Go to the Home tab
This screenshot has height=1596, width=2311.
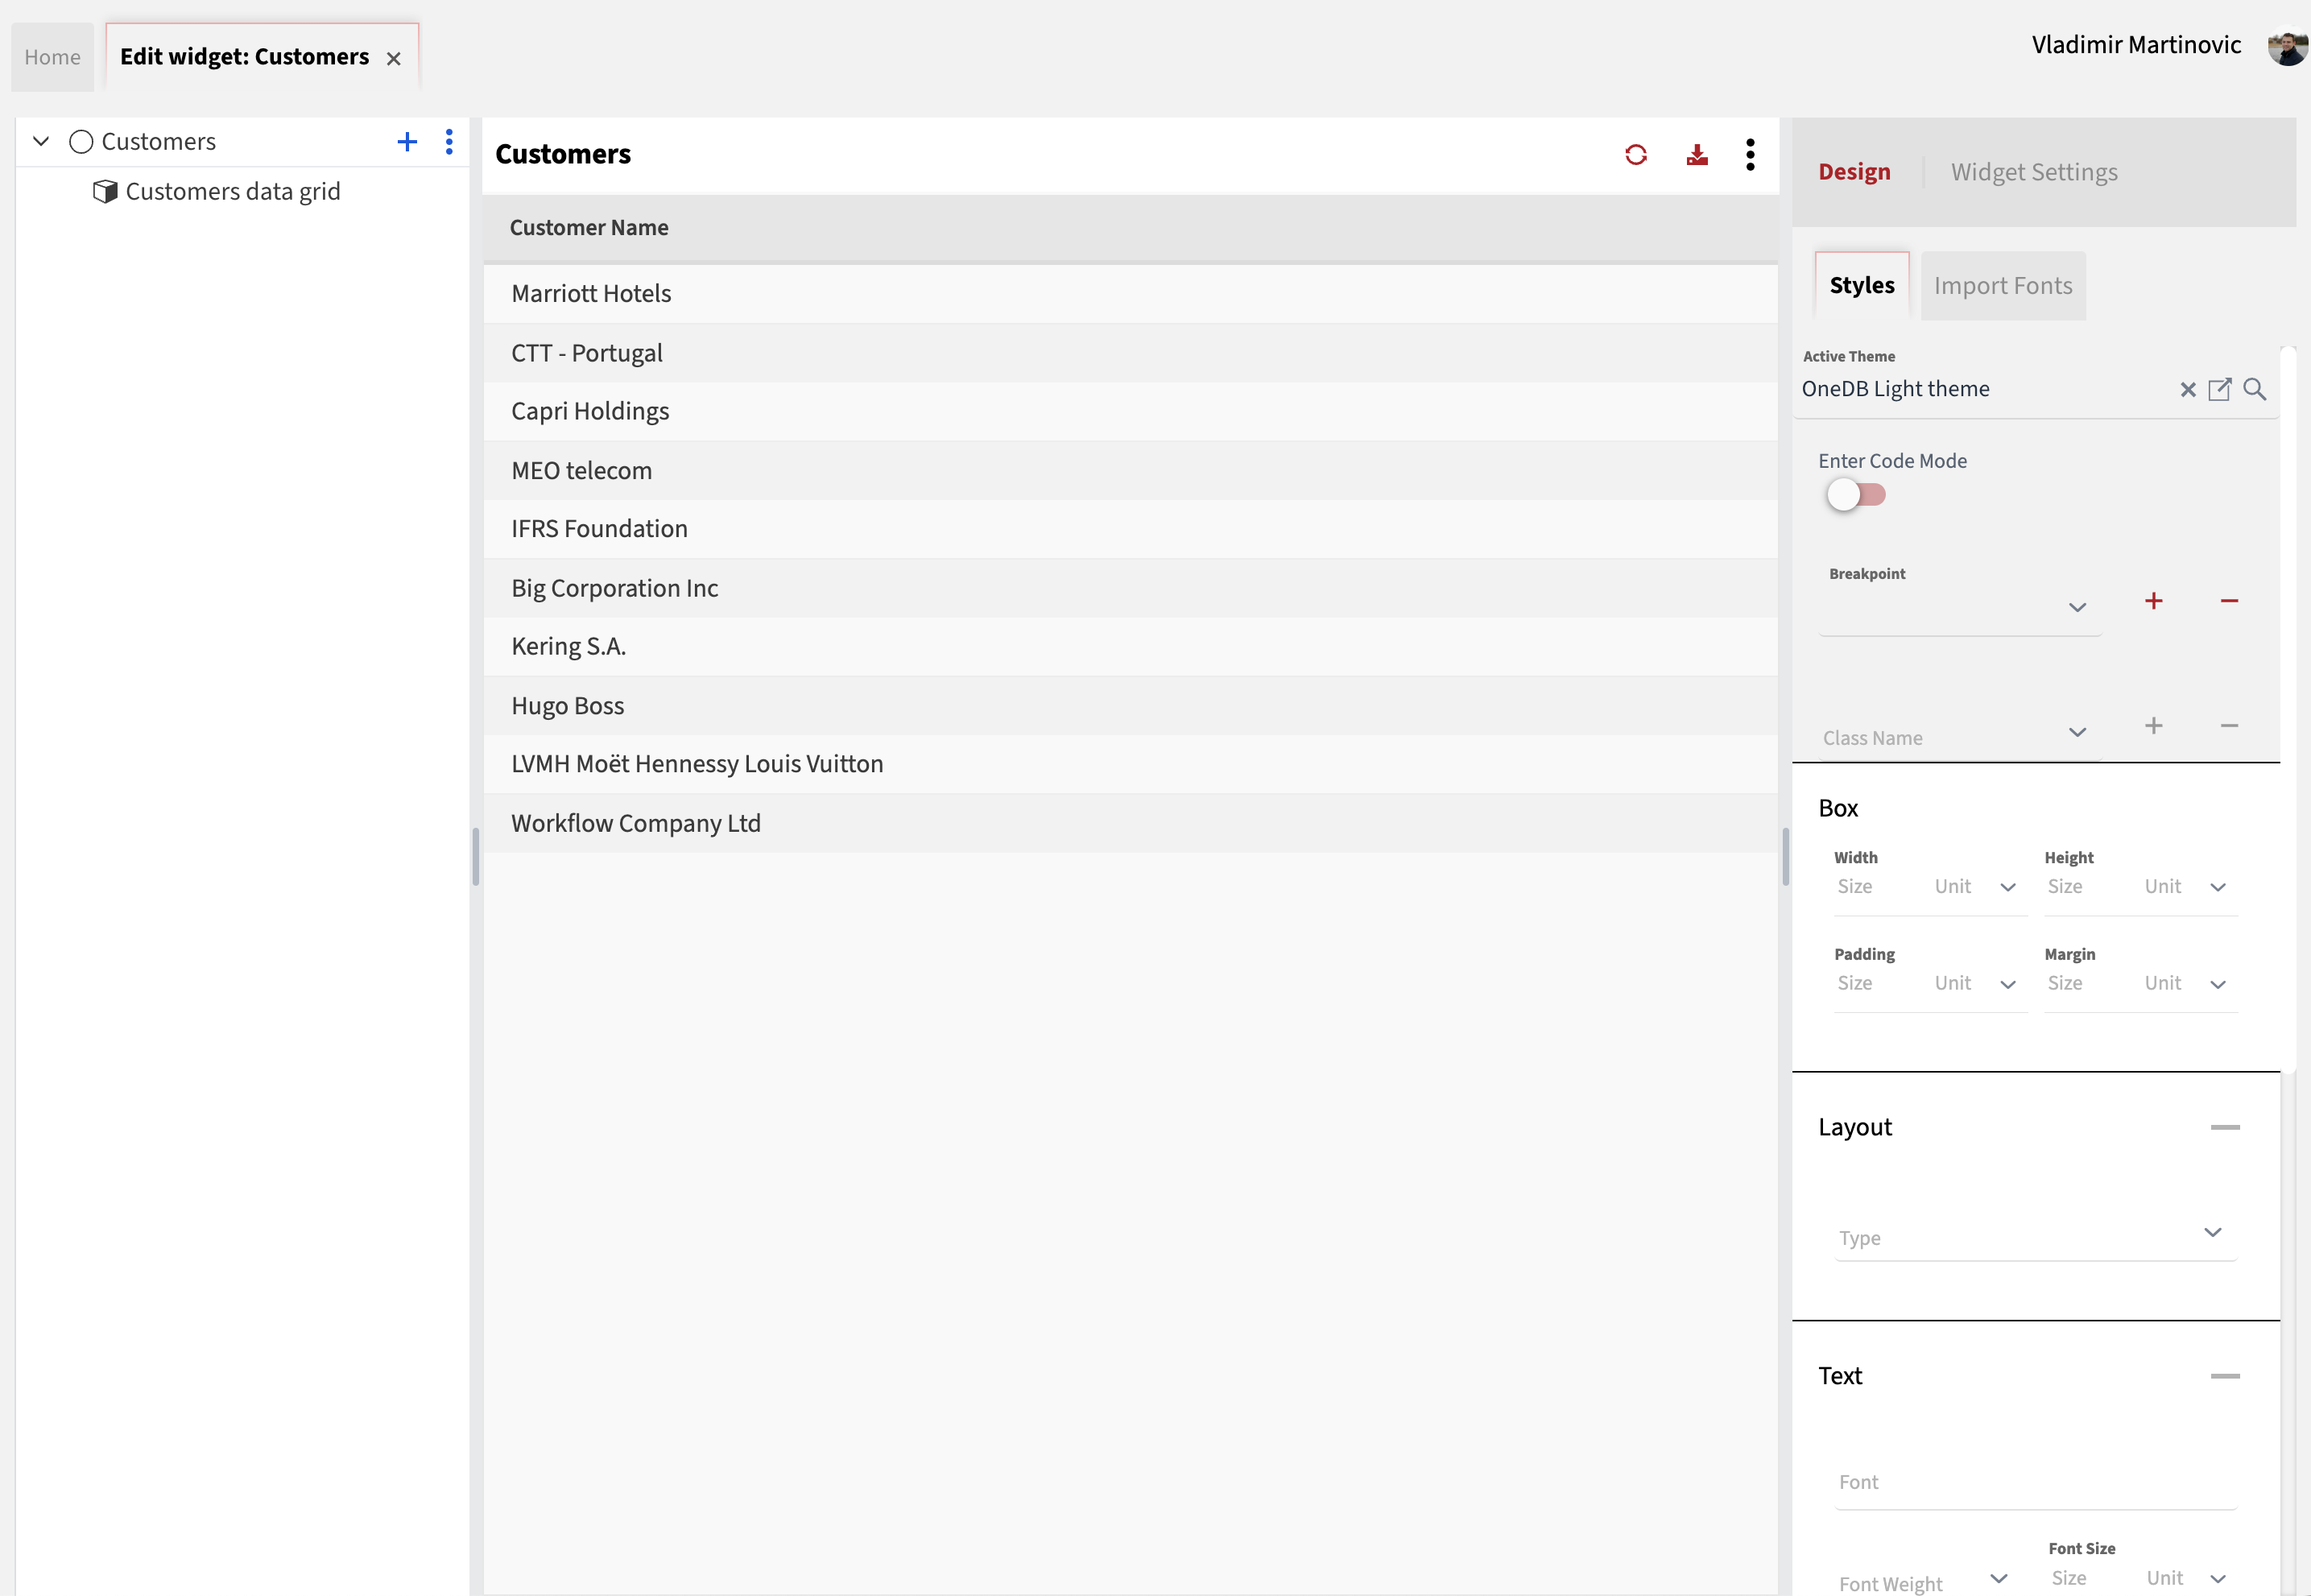(52, 57)
